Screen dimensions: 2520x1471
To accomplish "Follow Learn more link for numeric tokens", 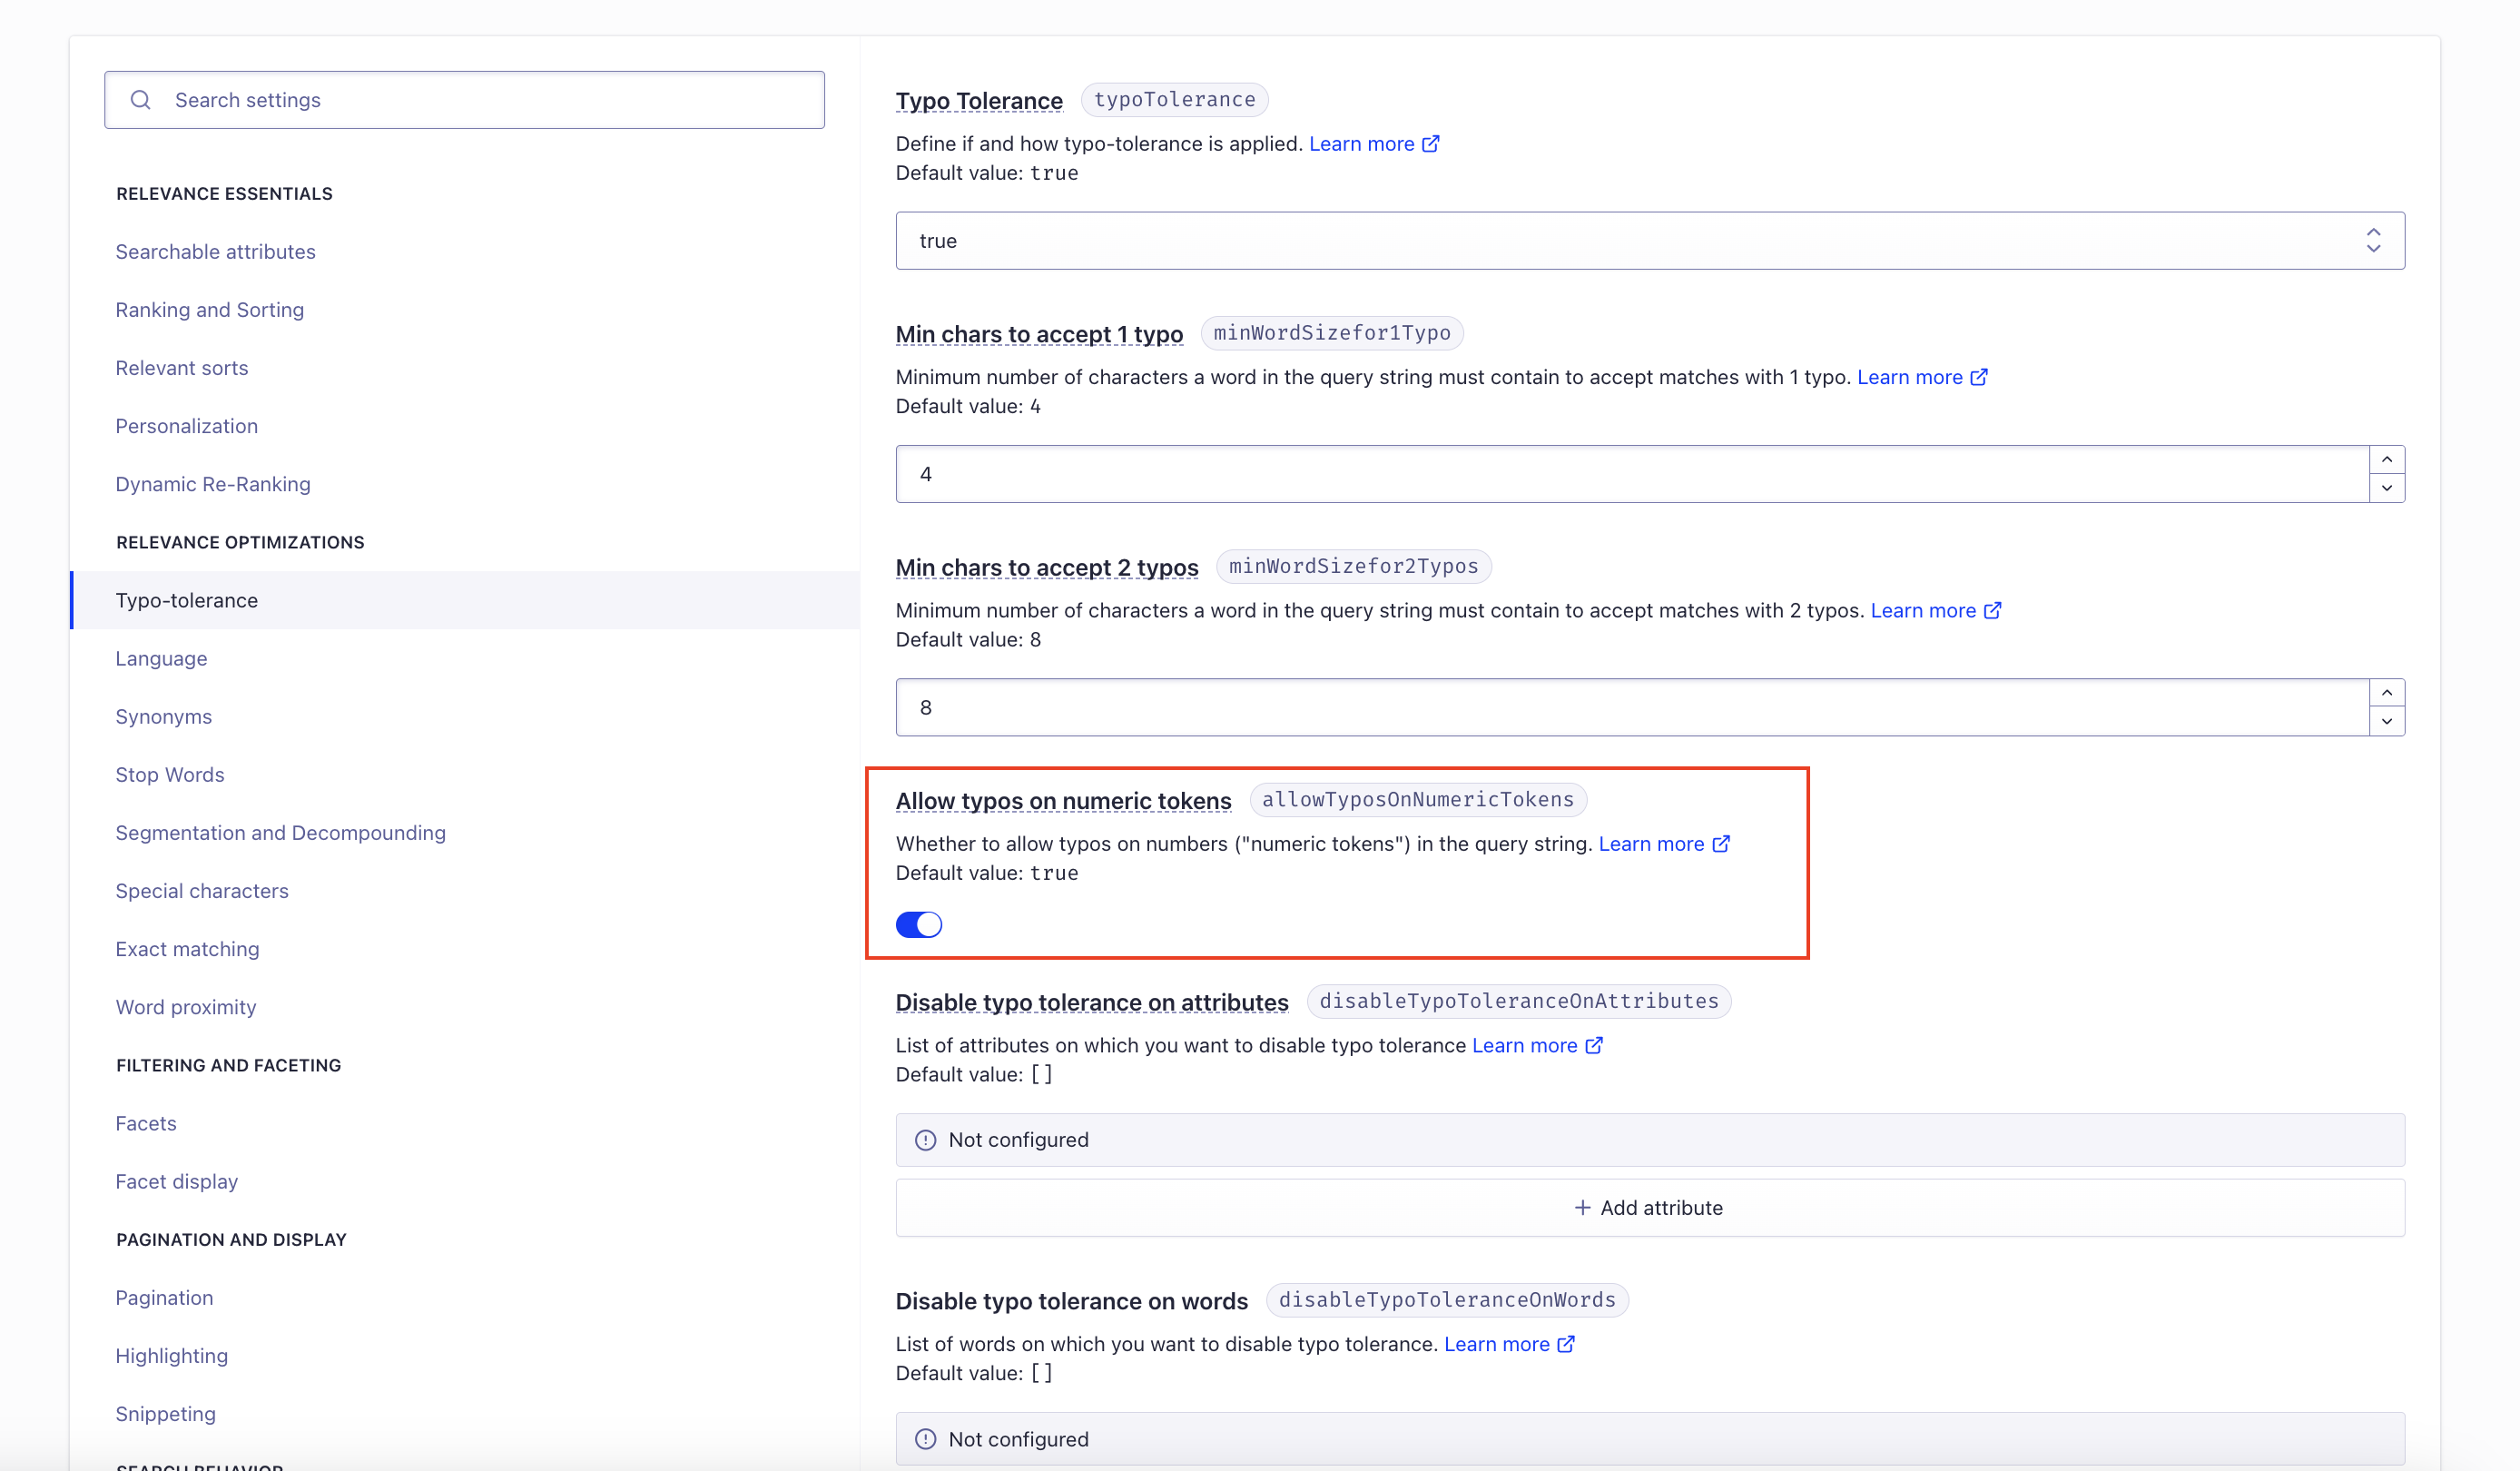I will click(1651, 844).
